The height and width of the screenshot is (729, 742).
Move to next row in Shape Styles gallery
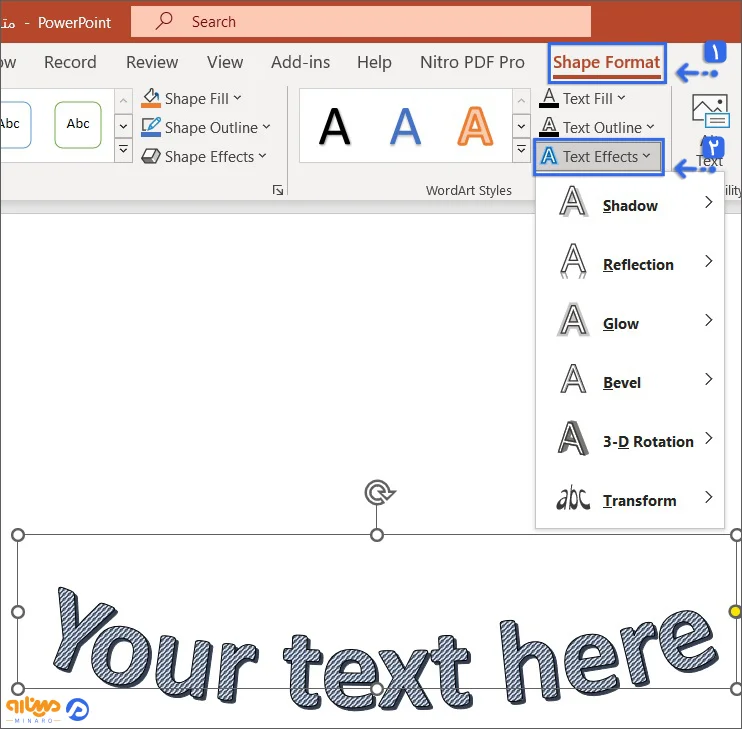click(123, 126)
